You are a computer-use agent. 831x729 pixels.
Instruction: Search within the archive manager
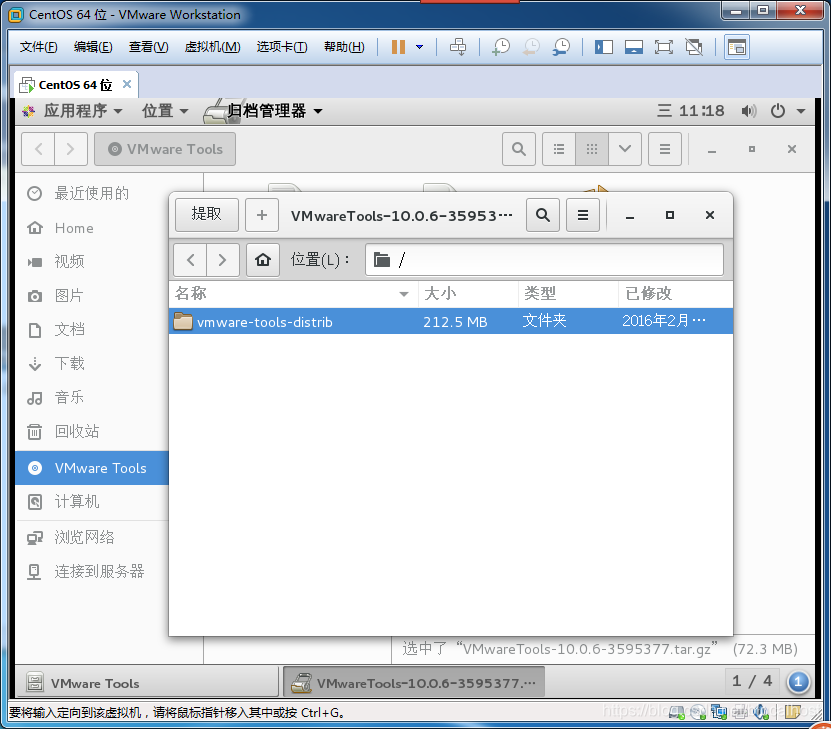543,215
